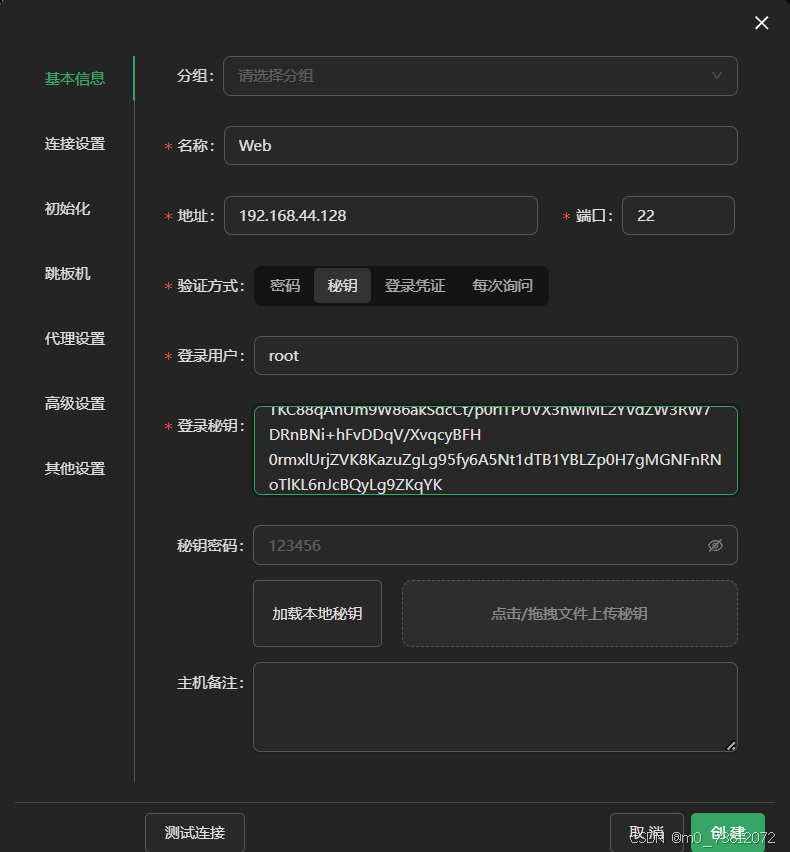Viewport: 790px width, 852px height.
Task: Click the 加载本地秘钥 button
Action: tap(317, 613)
